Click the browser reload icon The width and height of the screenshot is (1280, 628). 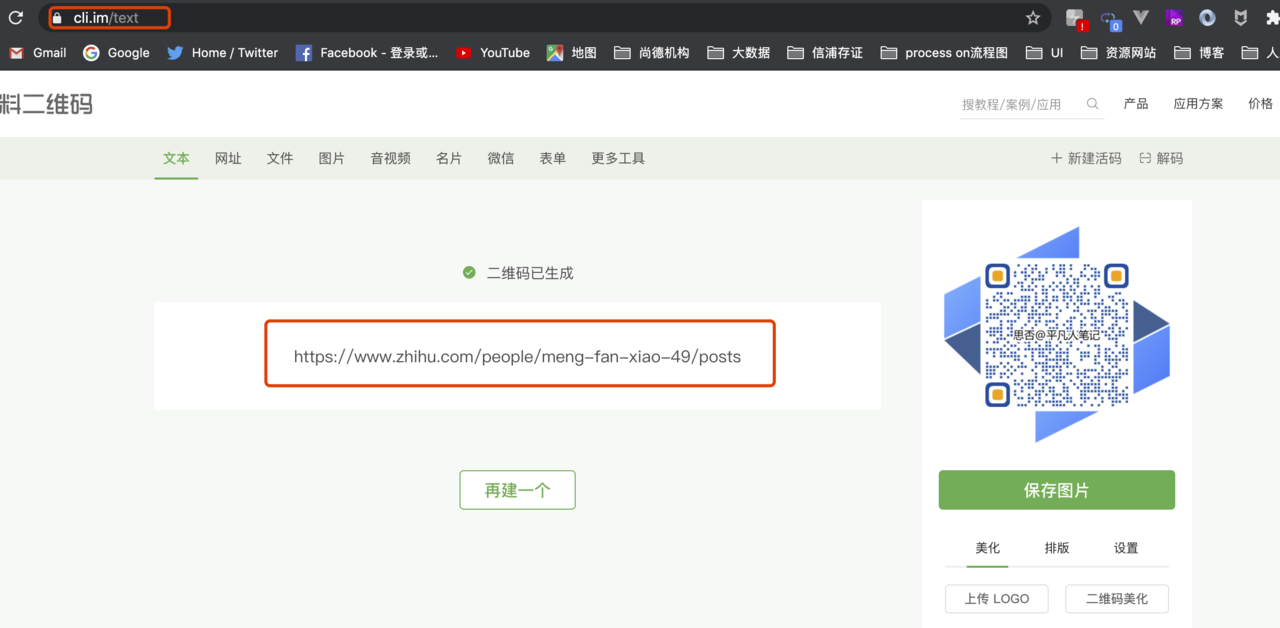click(16, 18)
